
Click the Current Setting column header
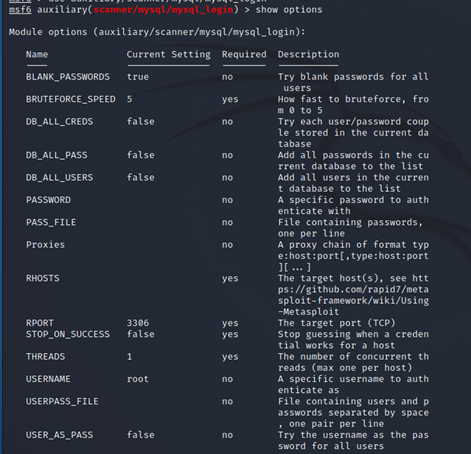pyautogui.click(x=168, y=54)
